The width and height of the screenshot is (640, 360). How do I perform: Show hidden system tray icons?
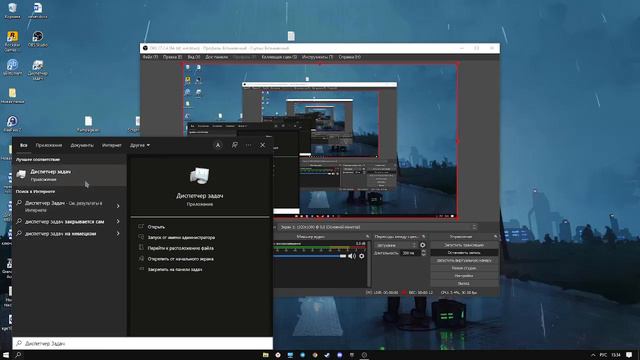[x=593, y=355]
